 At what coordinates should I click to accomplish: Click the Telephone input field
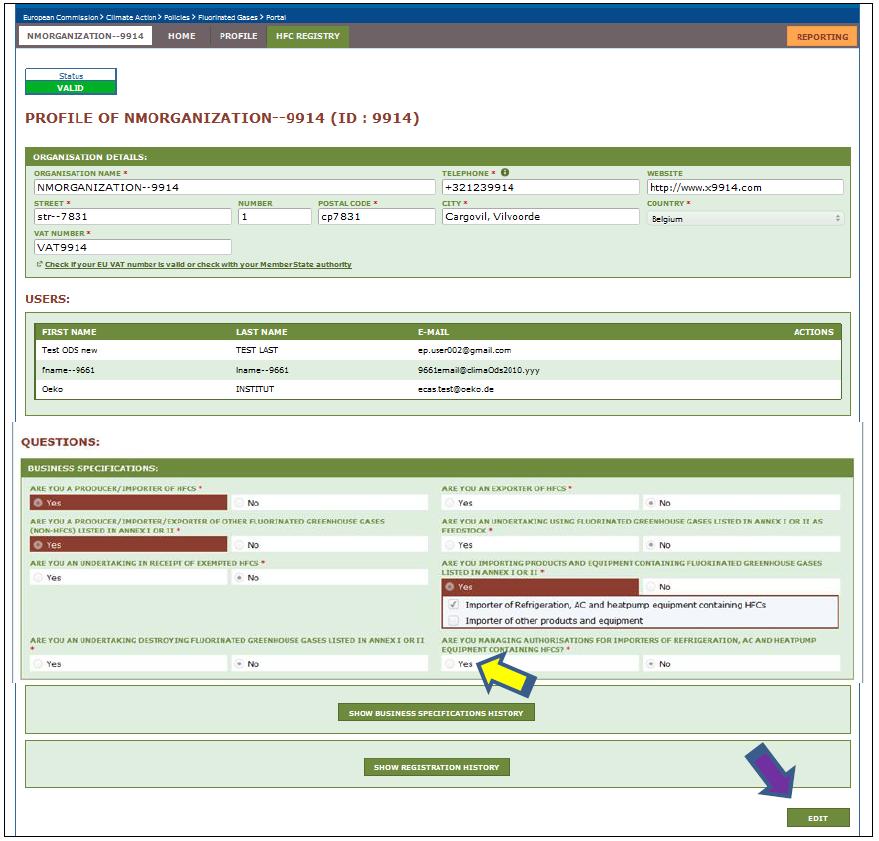[540, 187]
